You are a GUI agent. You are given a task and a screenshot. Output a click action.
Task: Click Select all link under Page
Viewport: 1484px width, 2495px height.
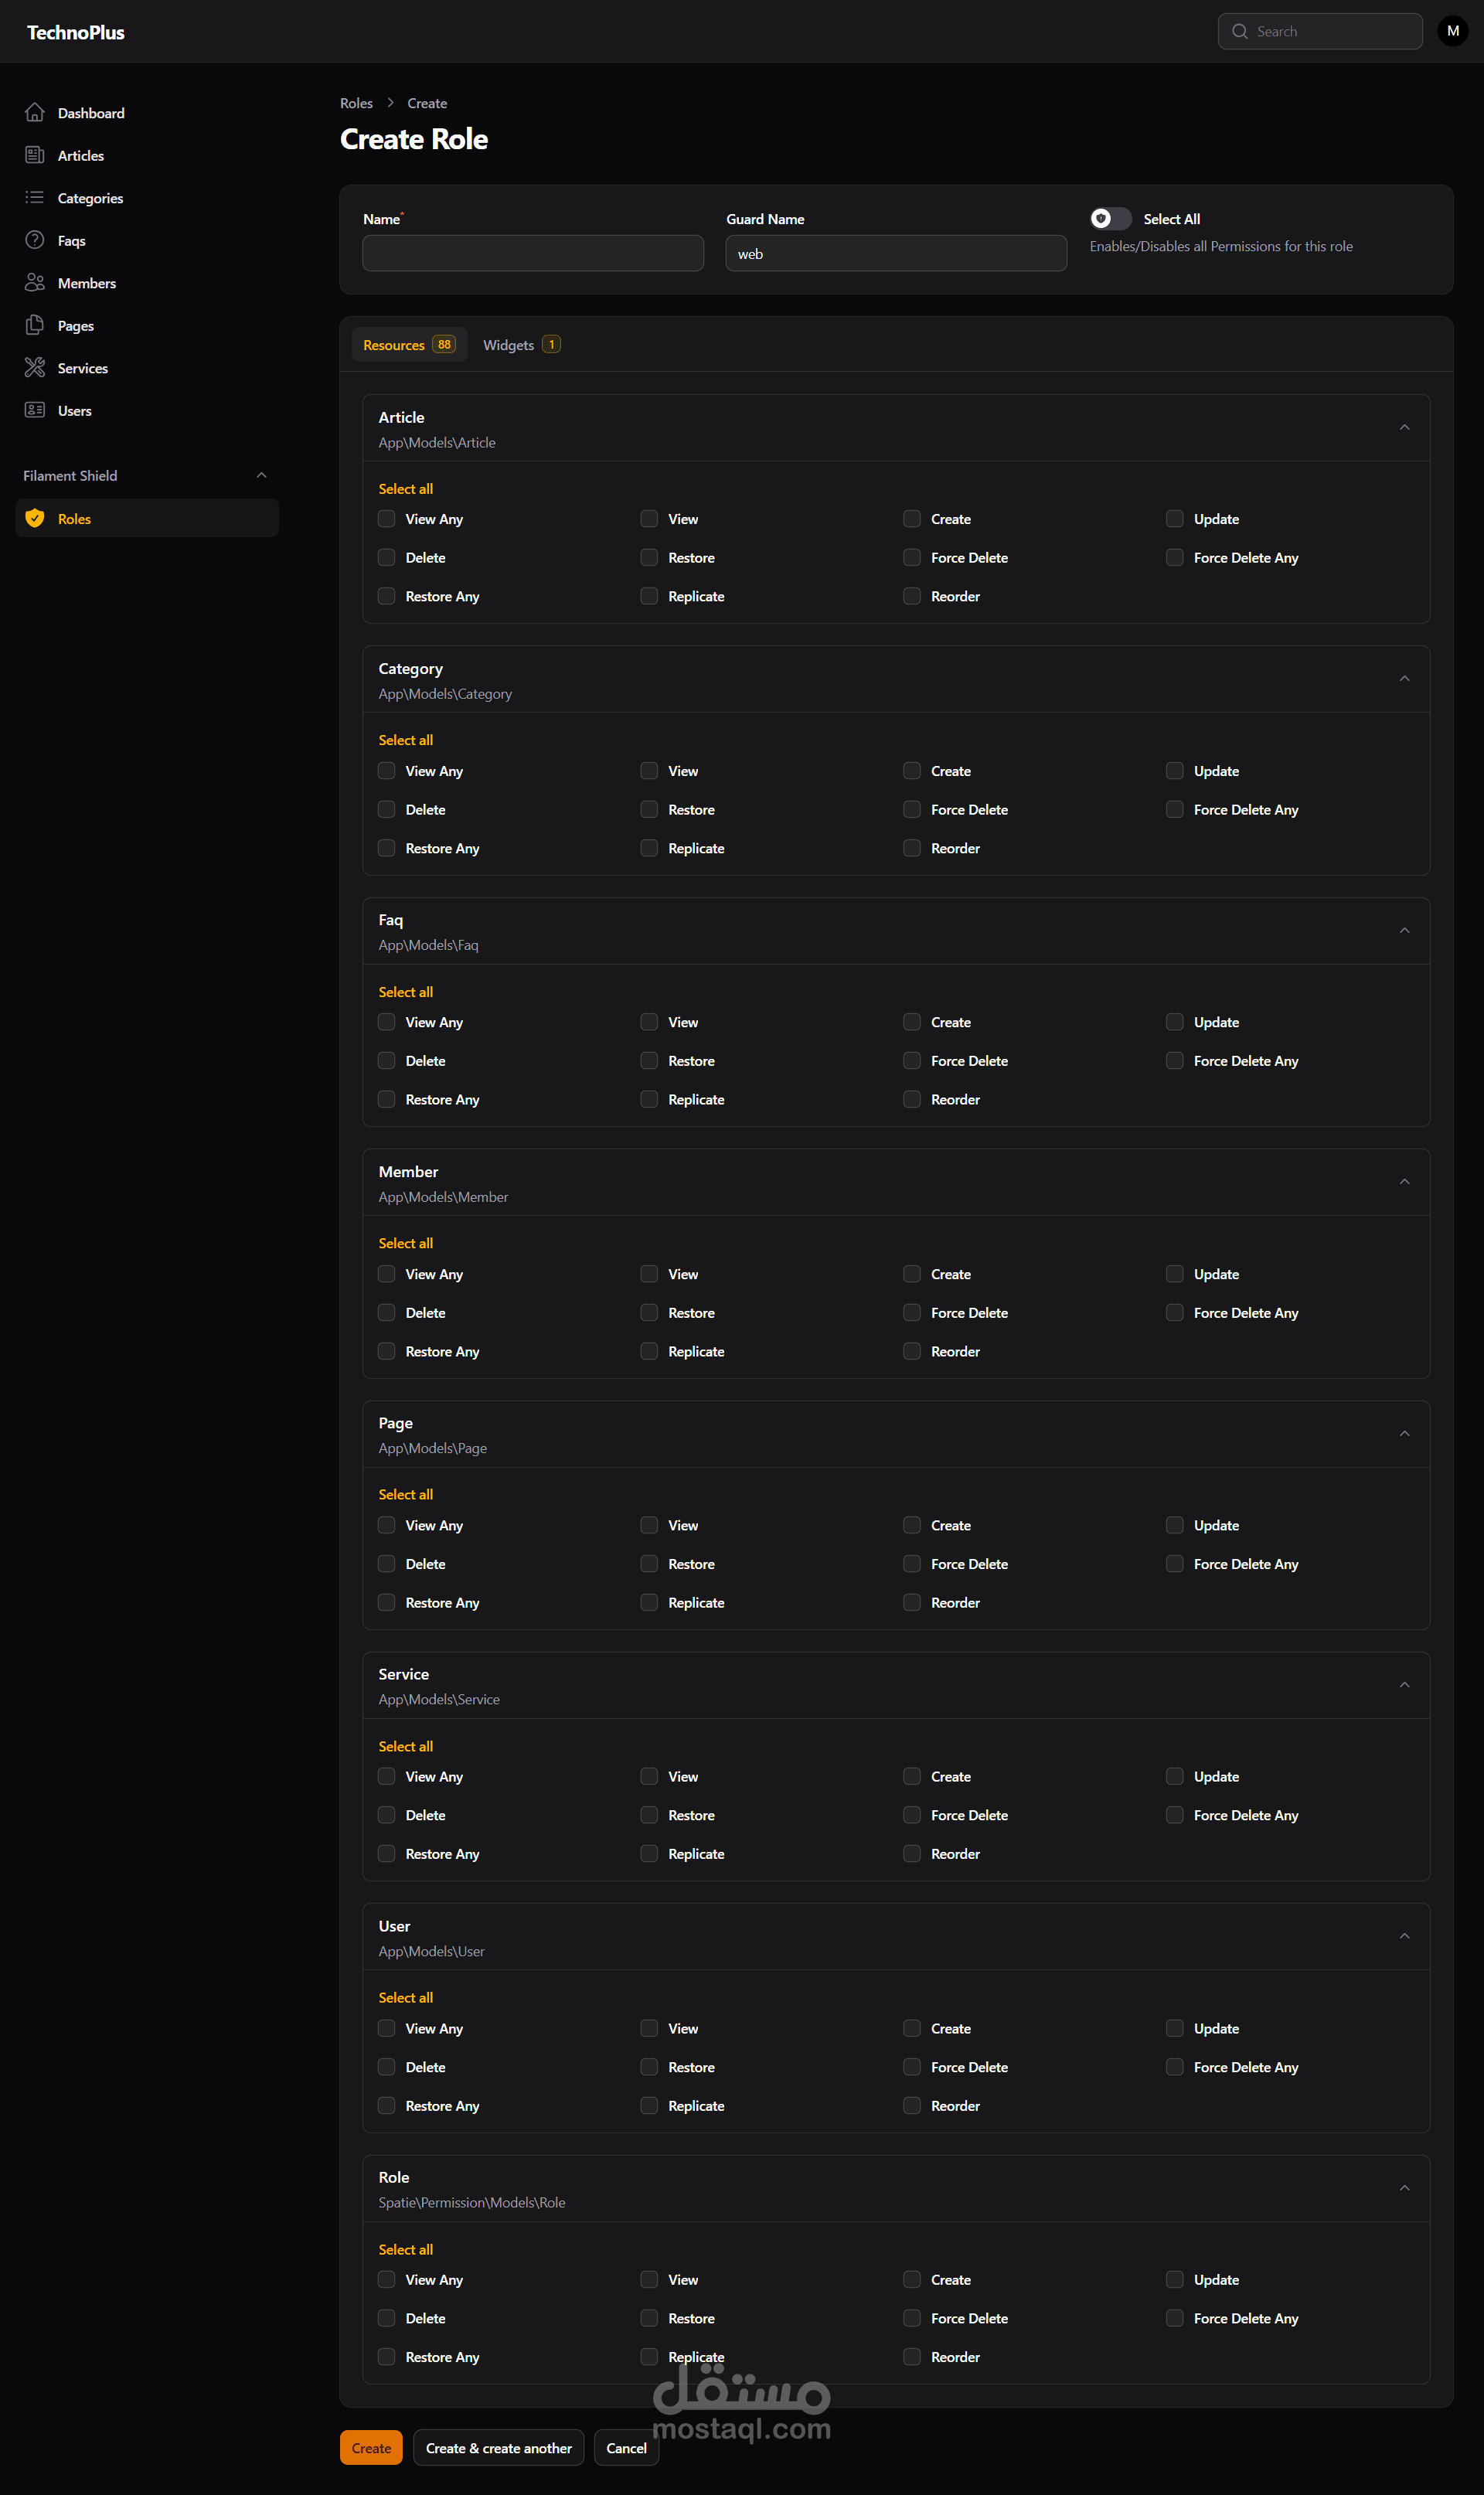[405, 1494]
